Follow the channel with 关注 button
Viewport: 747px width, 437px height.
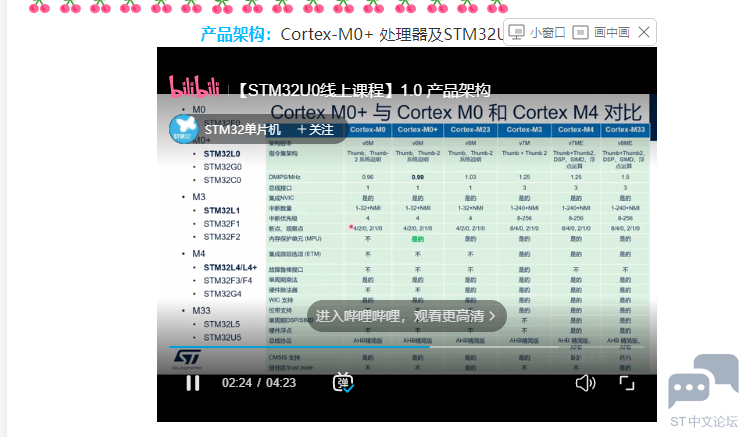click(x=315, y=130)
